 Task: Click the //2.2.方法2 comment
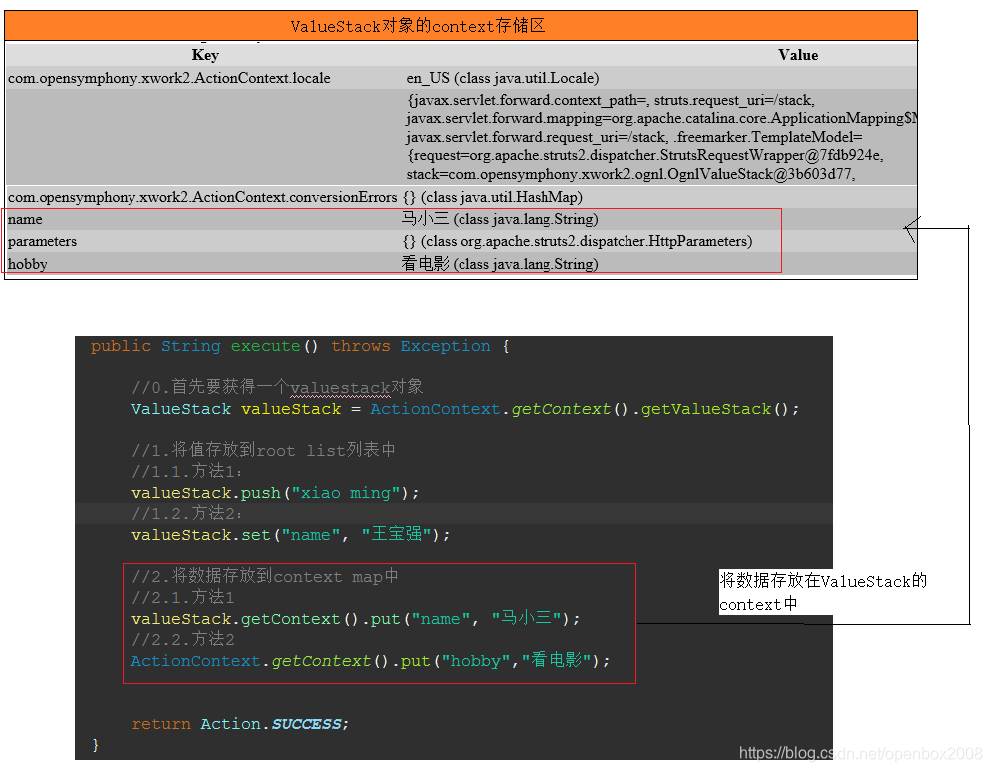pos(183,639)
